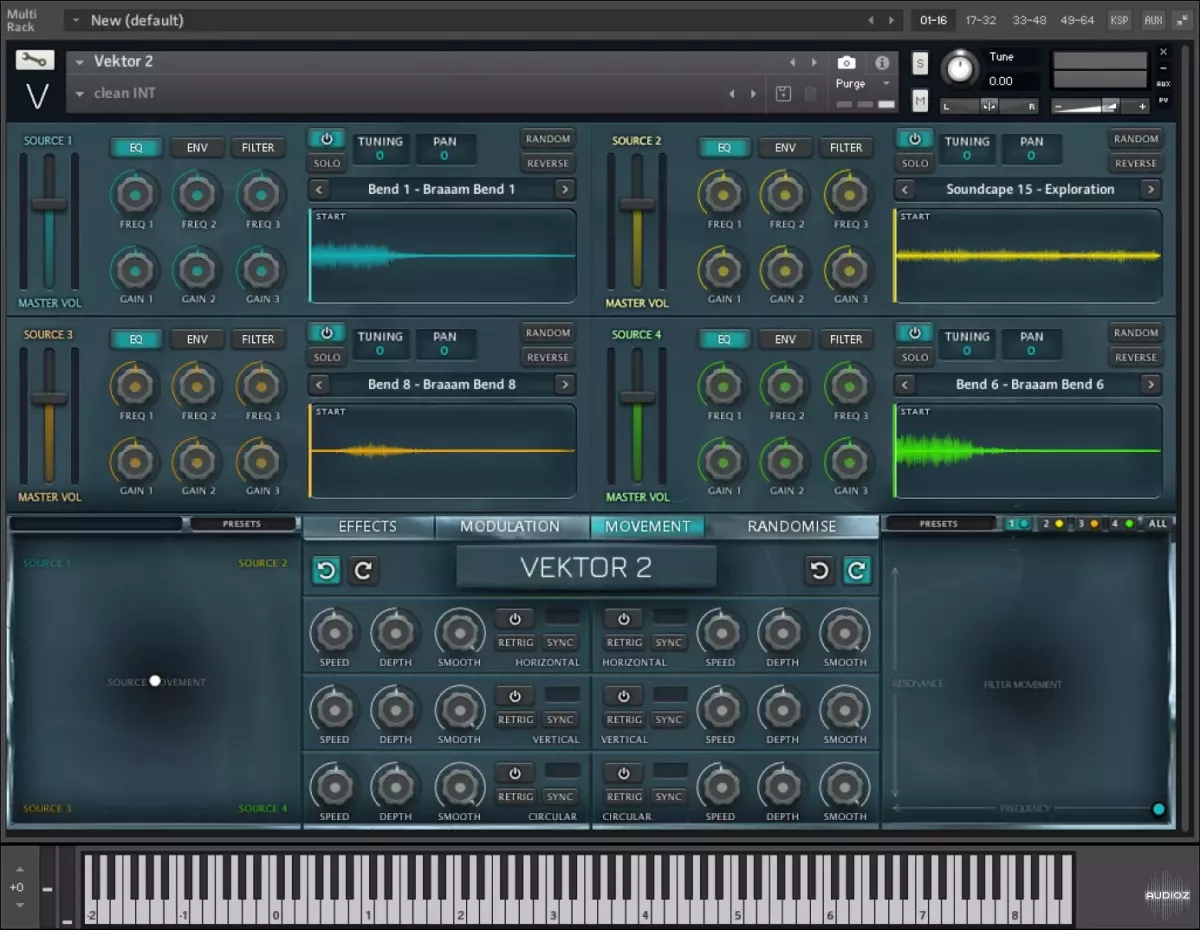Click Source 1 master volume fader
Viewport: 1200px width, 930px height.
point(49,204)
